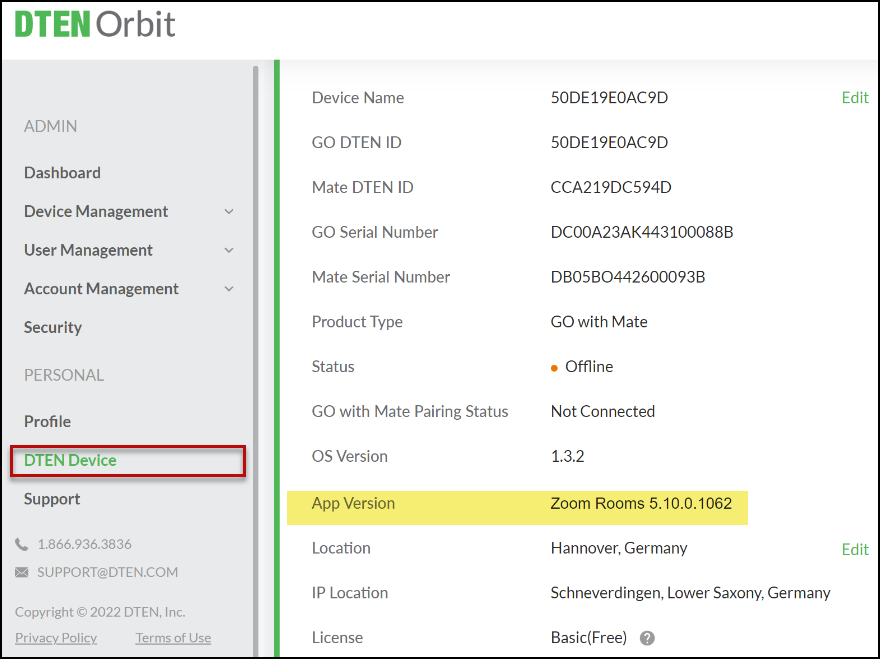Click the support phone number 1.866.936.3836
This screenshot has width=880, height=659.
coord(84,544)
